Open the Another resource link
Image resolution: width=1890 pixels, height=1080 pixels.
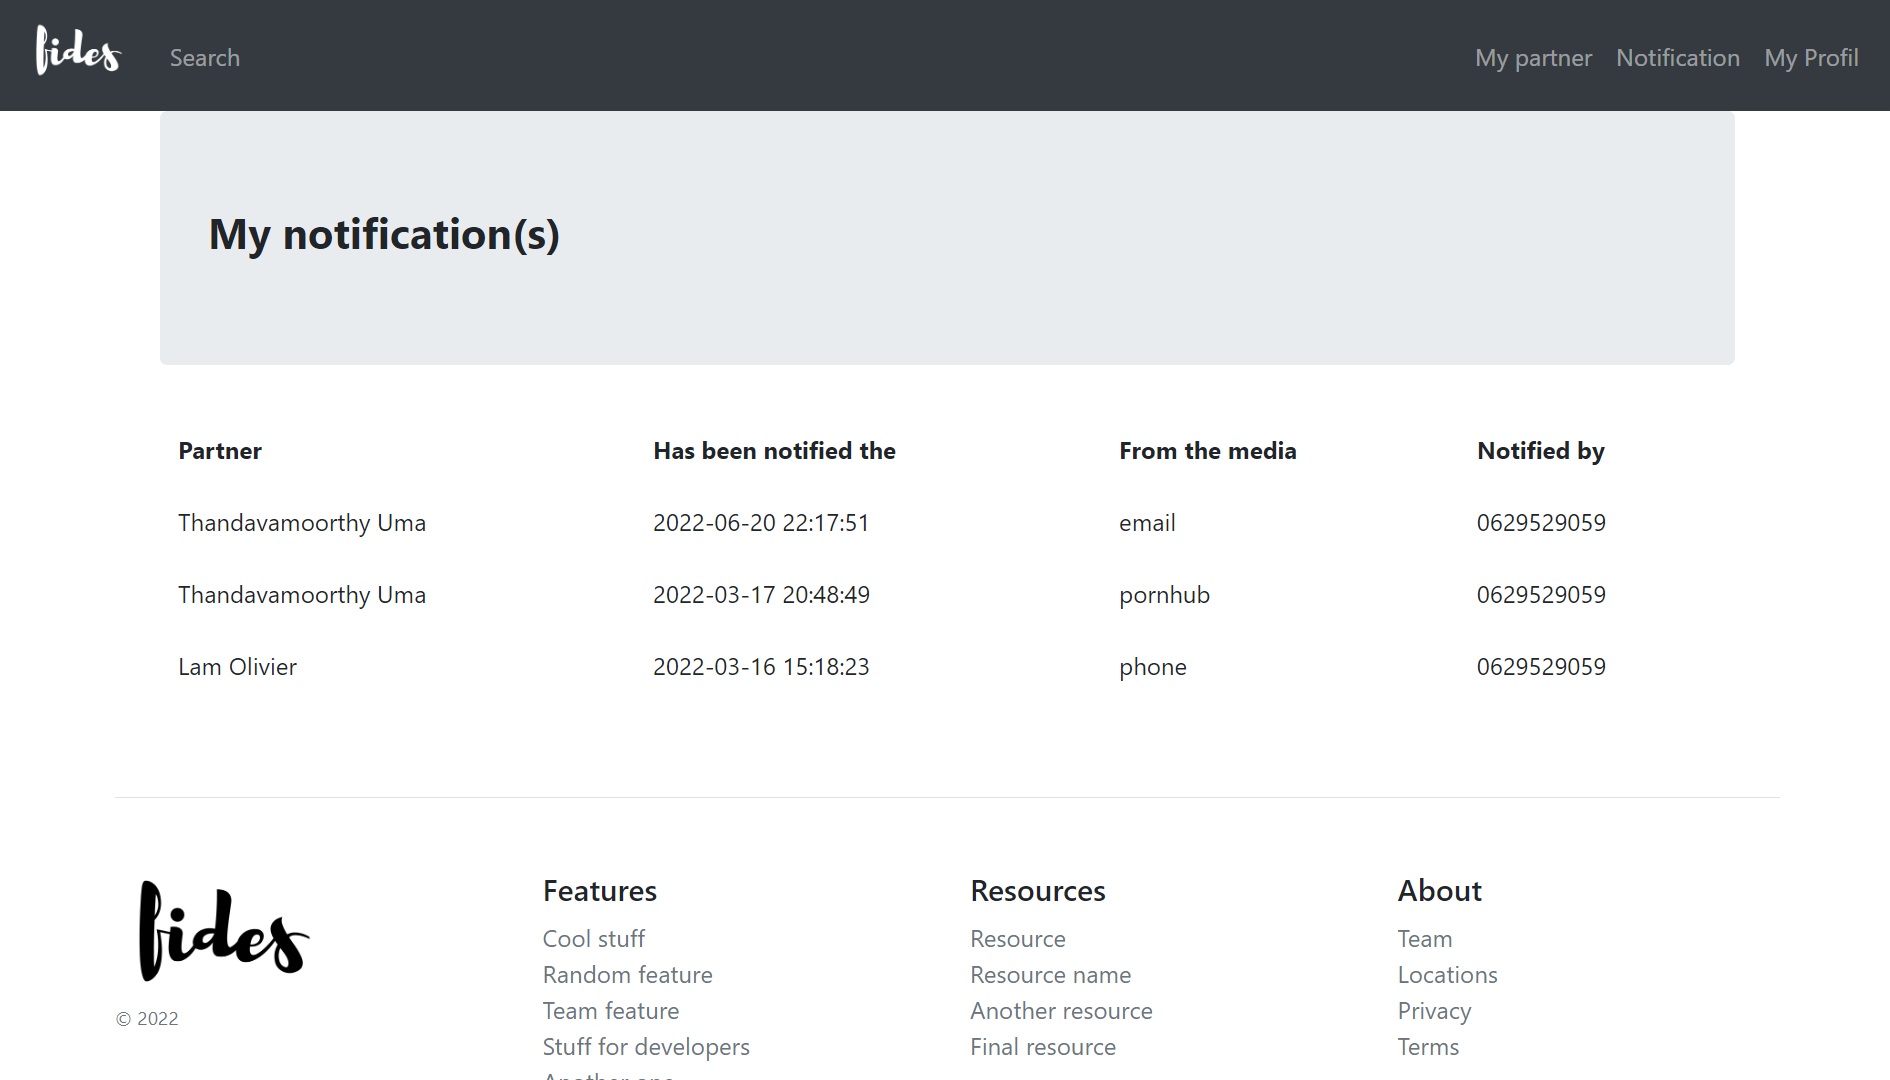1060,1011
